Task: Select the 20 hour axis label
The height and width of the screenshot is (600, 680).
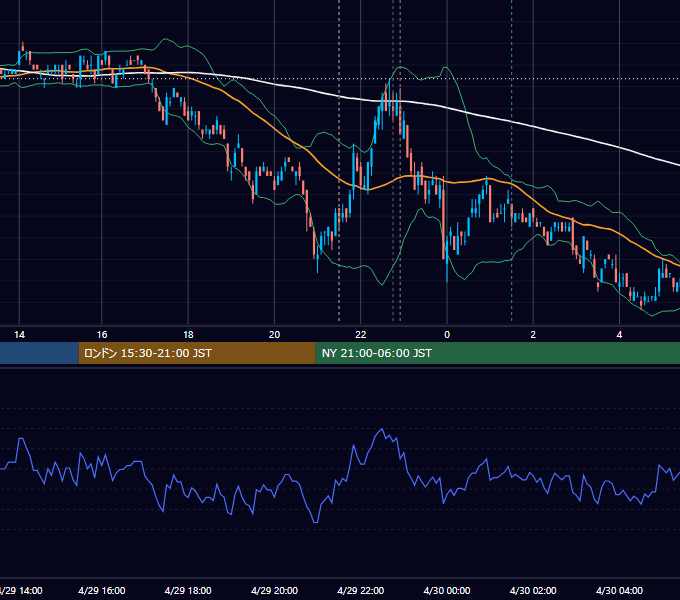Action: [x=275, y=335]
